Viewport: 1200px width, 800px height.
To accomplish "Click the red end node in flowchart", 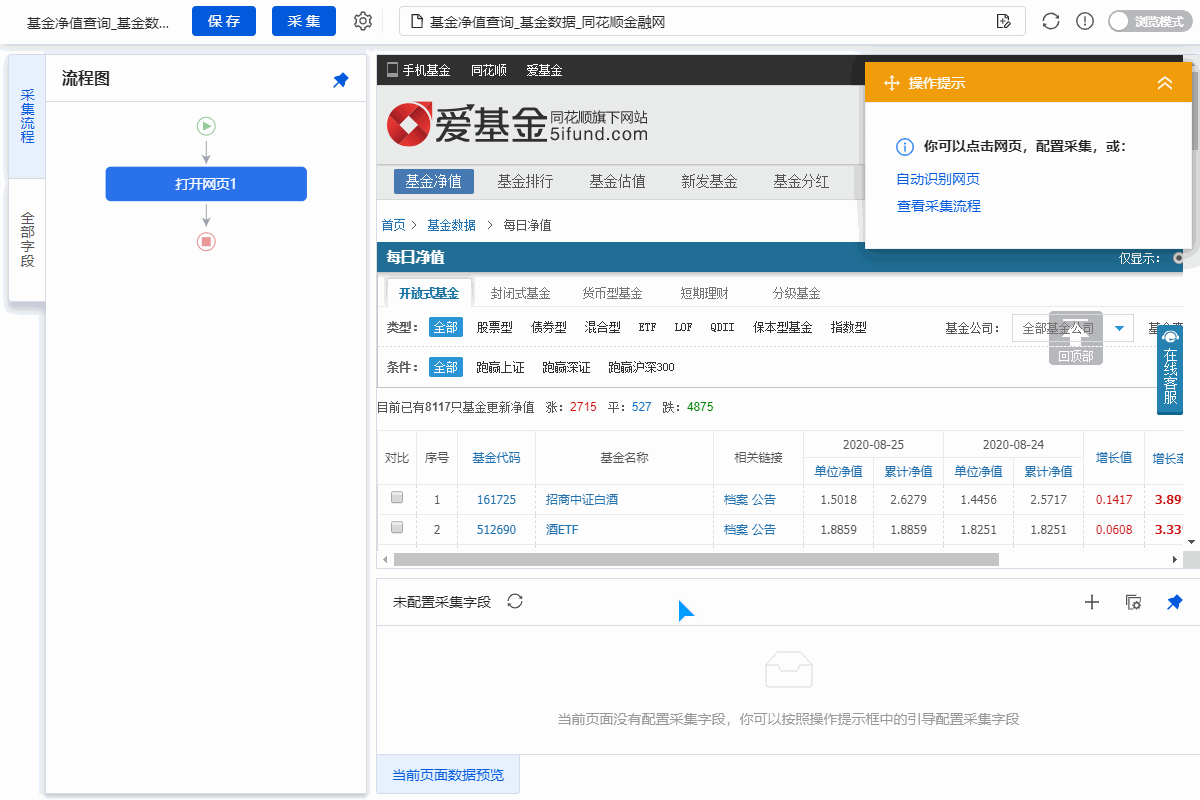I will click(x=206, y=241).
